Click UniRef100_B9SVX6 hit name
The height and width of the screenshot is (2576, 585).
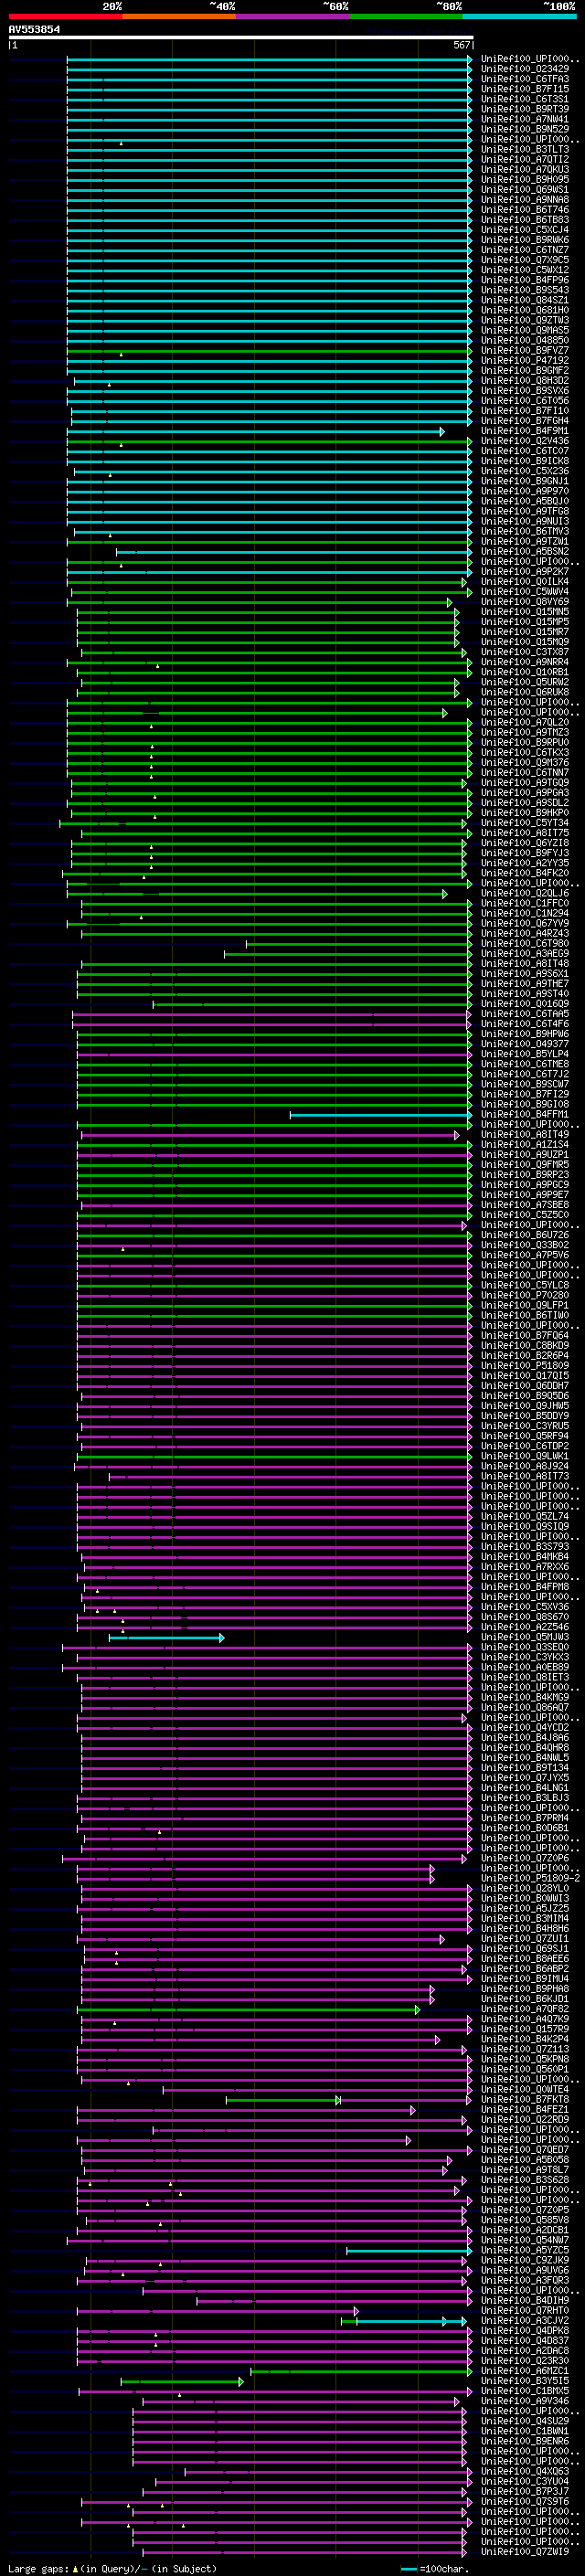pos(524,391)
